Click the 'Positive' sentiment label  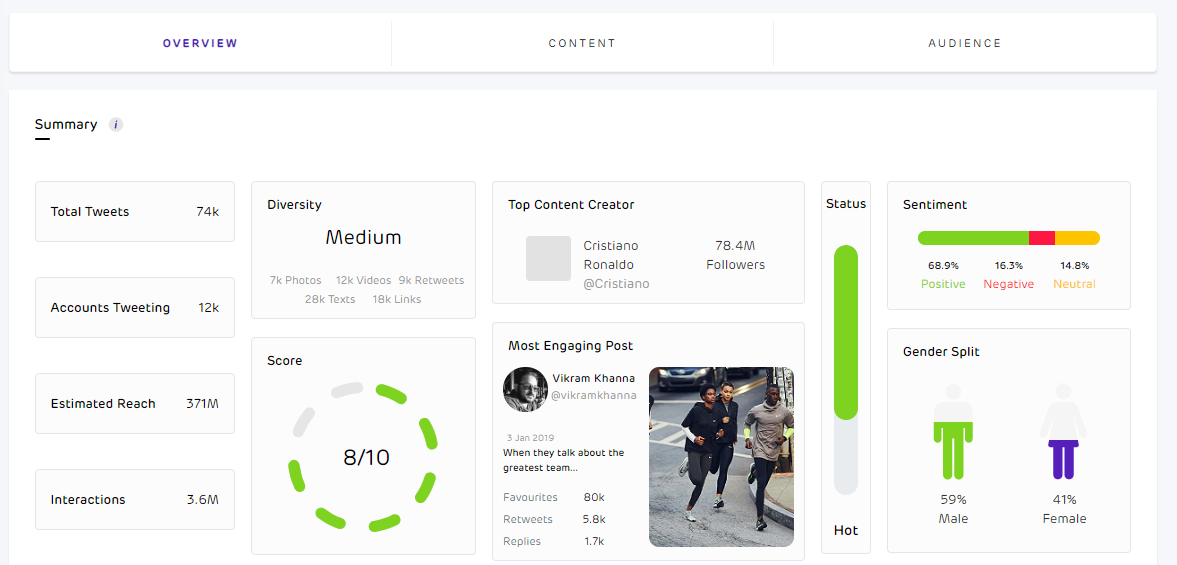click(944, 284)
